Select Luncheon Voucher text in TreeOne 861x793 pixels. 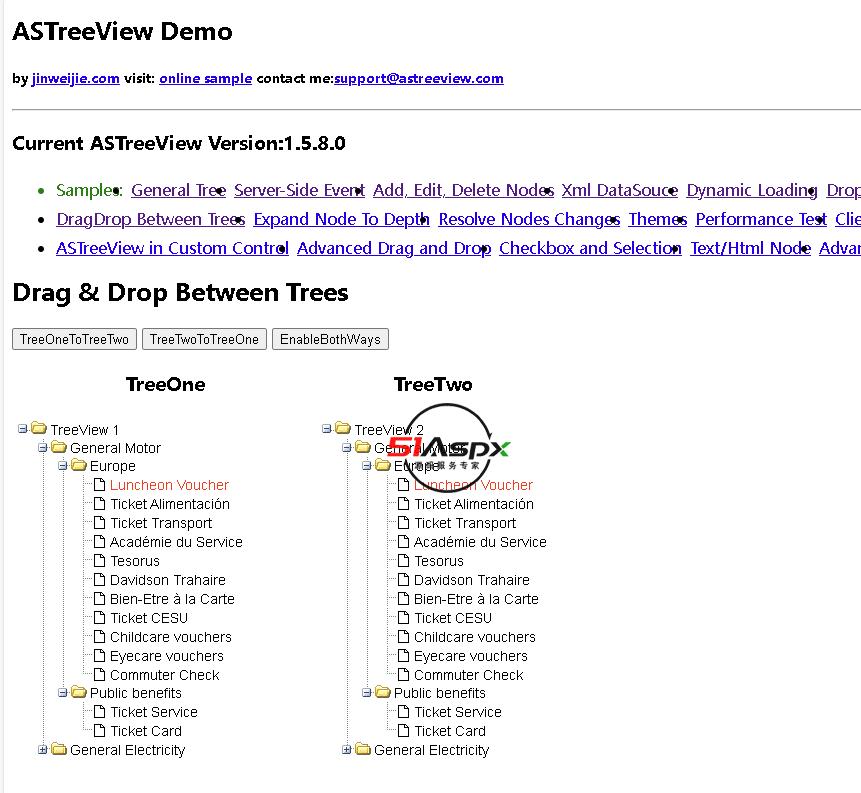(169, 485)
